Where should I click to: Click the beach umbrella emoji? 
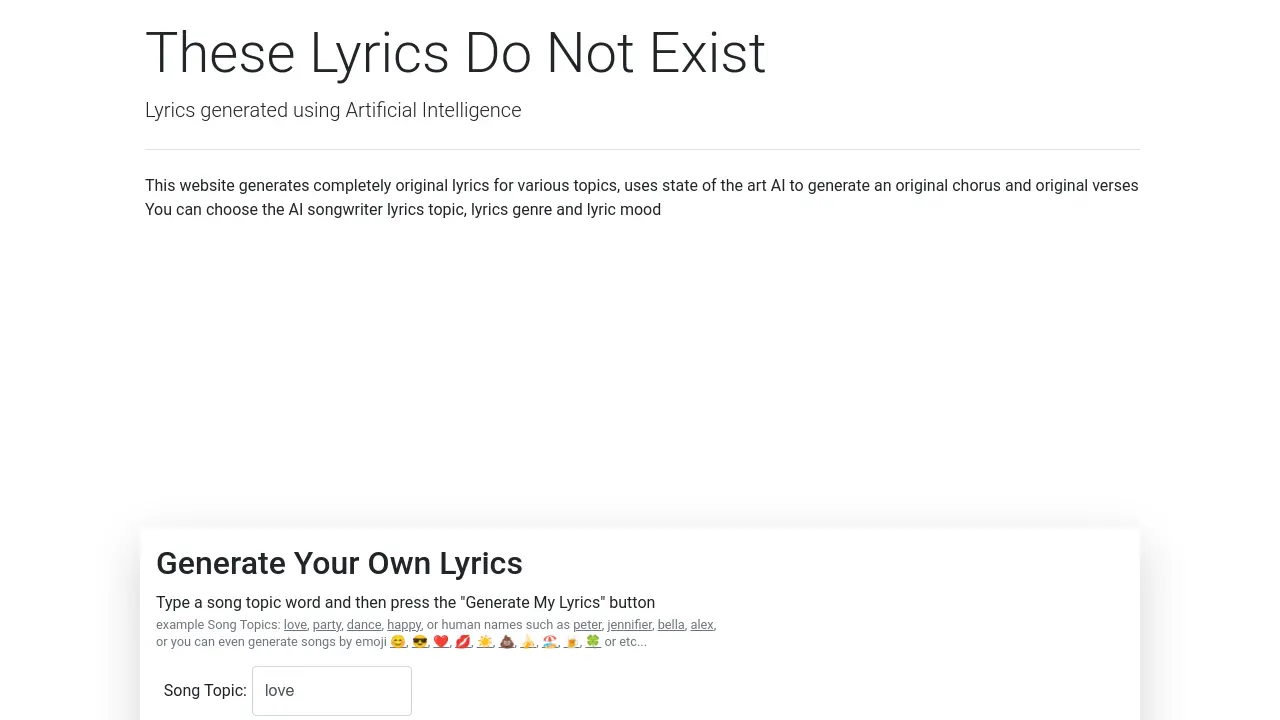click(x=550, y=642)
